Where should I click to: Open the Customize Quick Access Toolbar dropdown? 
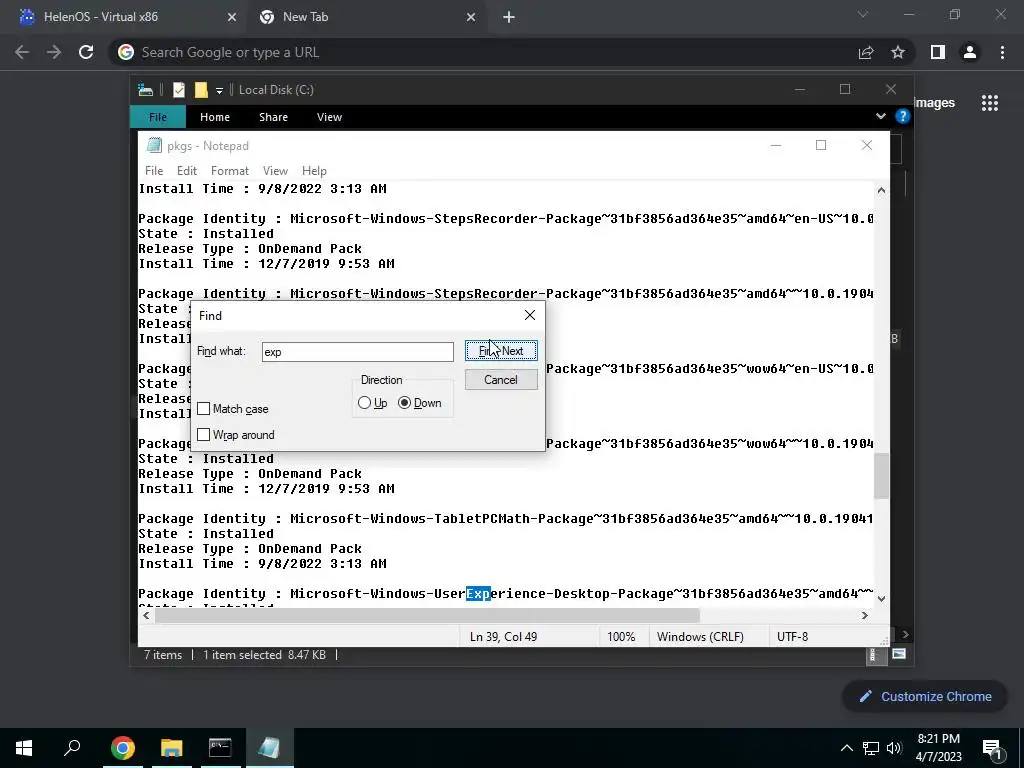pos(219,91)
